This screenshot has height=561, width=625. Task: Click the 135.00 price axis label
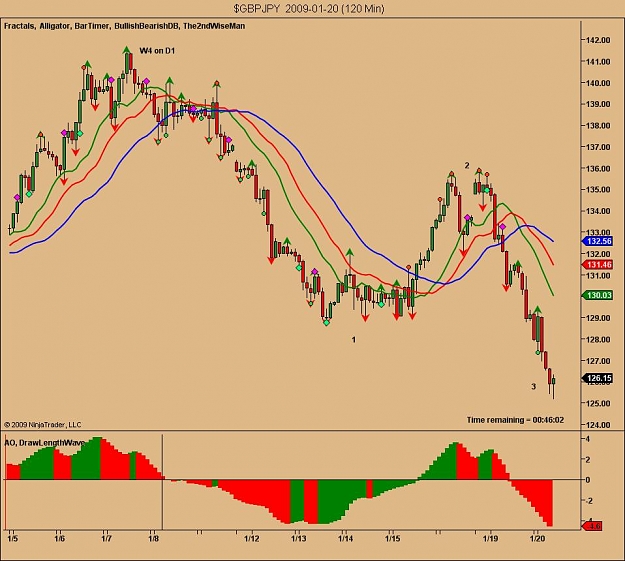coord(598,189)
